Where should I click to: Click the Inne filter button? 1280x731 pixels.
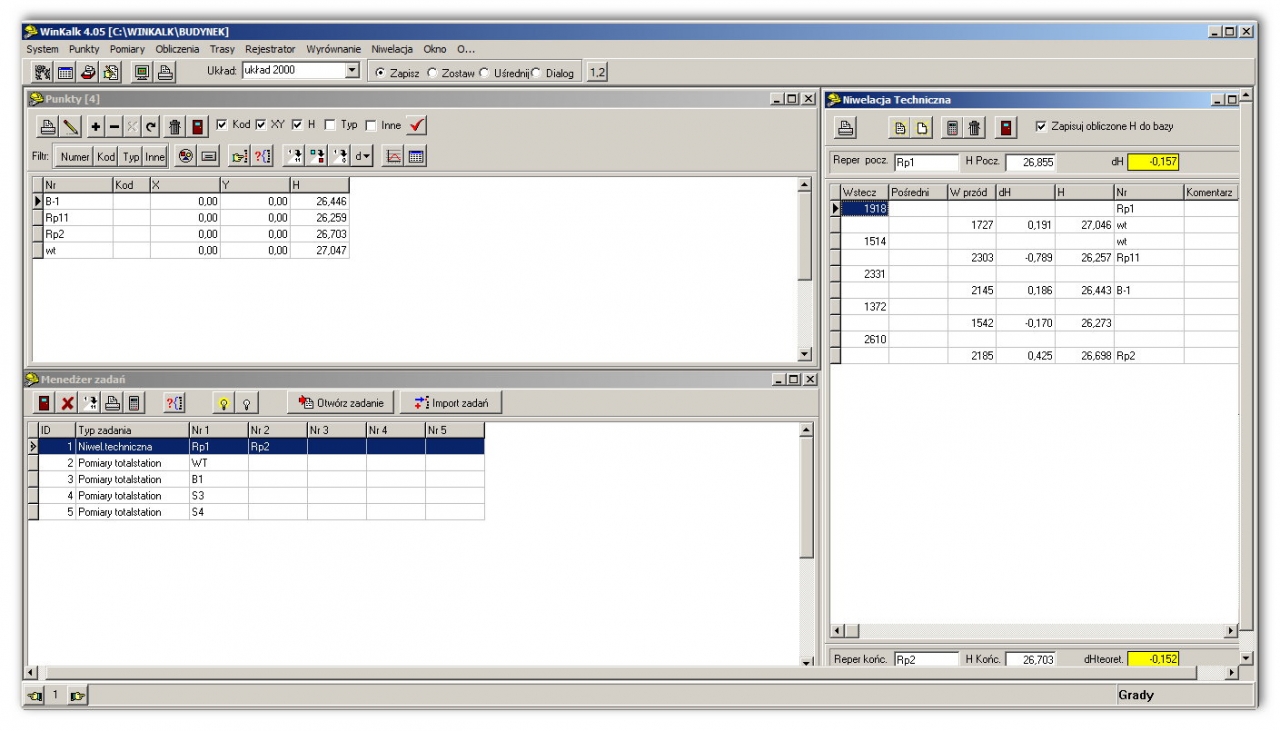tap(155, 156)
